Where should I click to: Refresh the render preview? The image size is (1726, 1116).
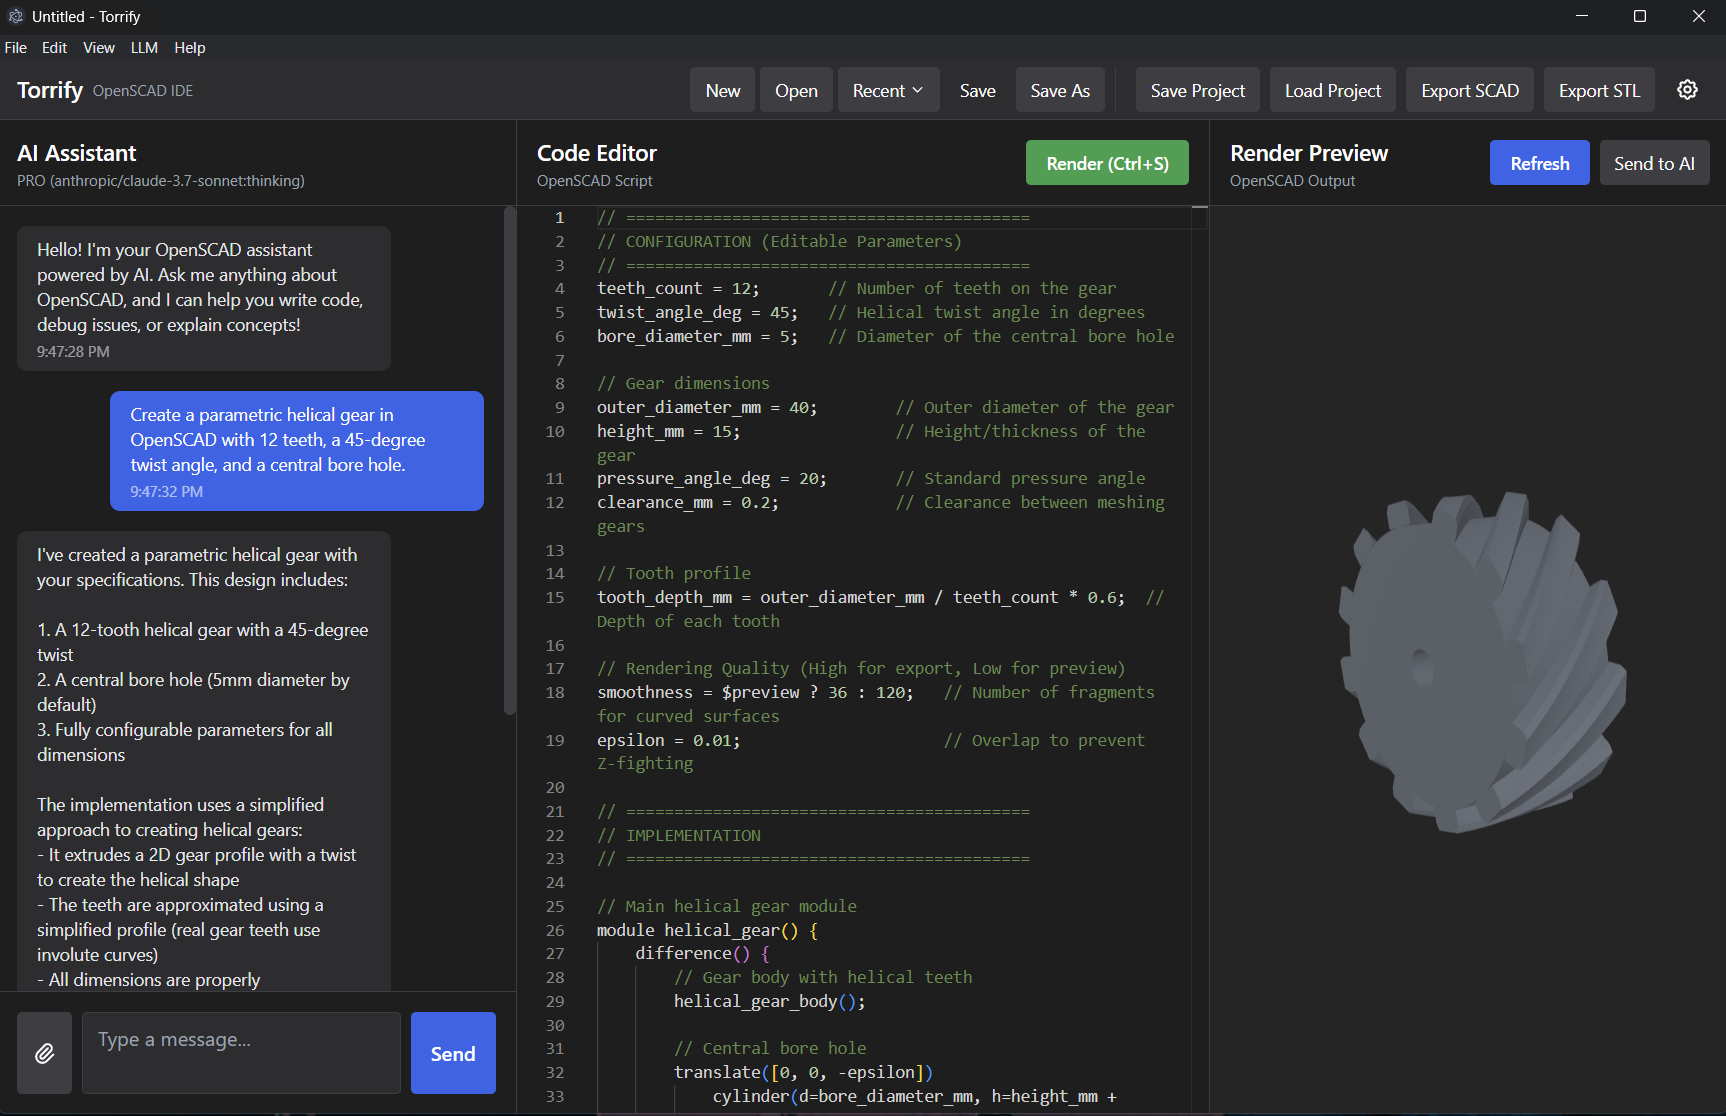(x=1539, y=162)
